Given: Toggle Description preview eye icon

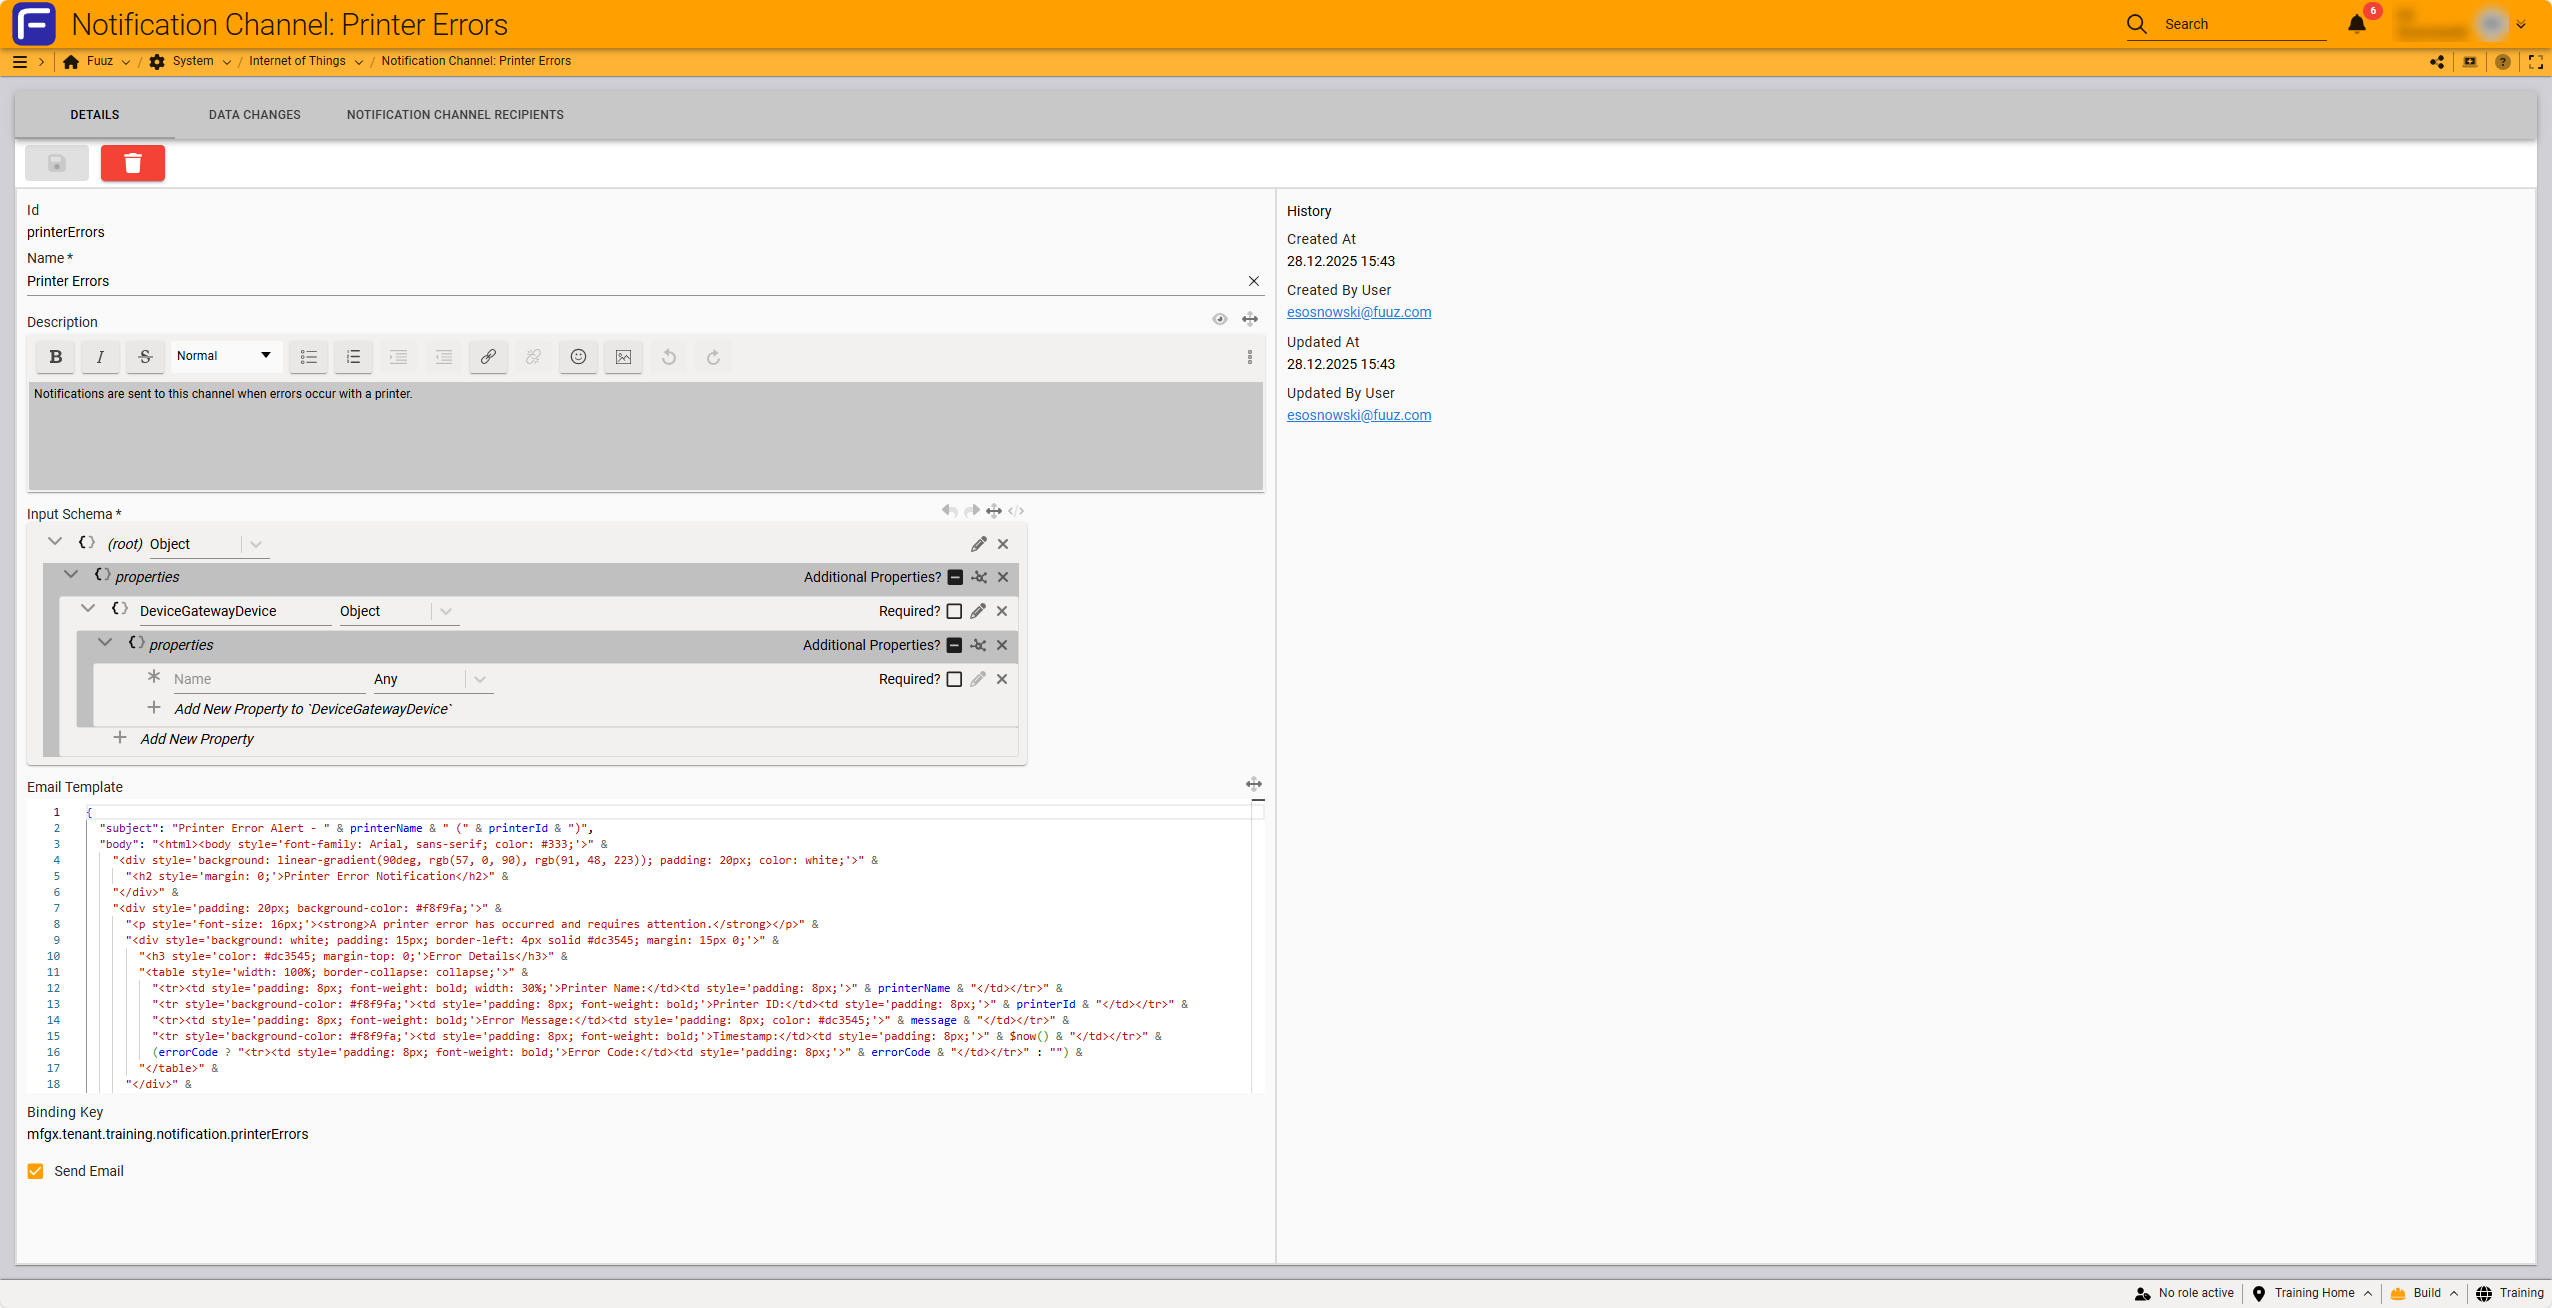Looking at the screenshot, I should (1219, 319).
